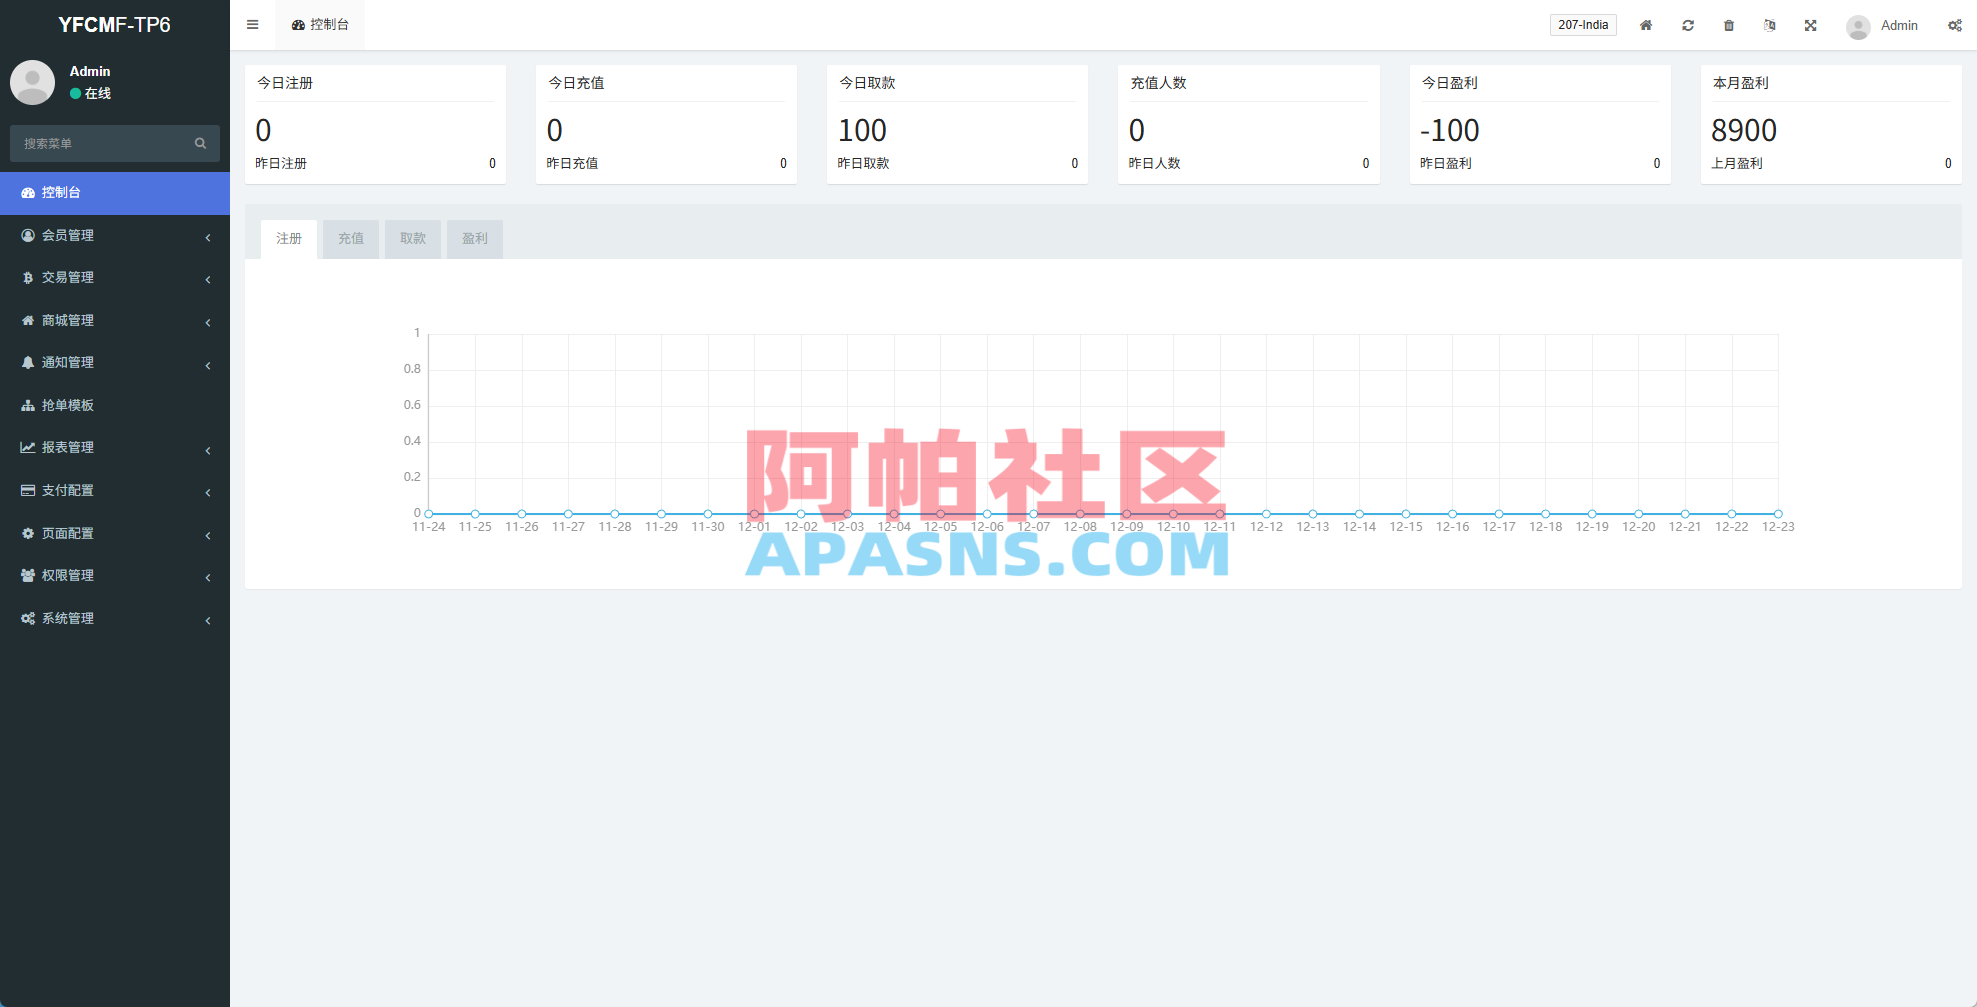Open the 支付配置 menu item
This screenshot has height=1007, width=1977.
(115, 491)
